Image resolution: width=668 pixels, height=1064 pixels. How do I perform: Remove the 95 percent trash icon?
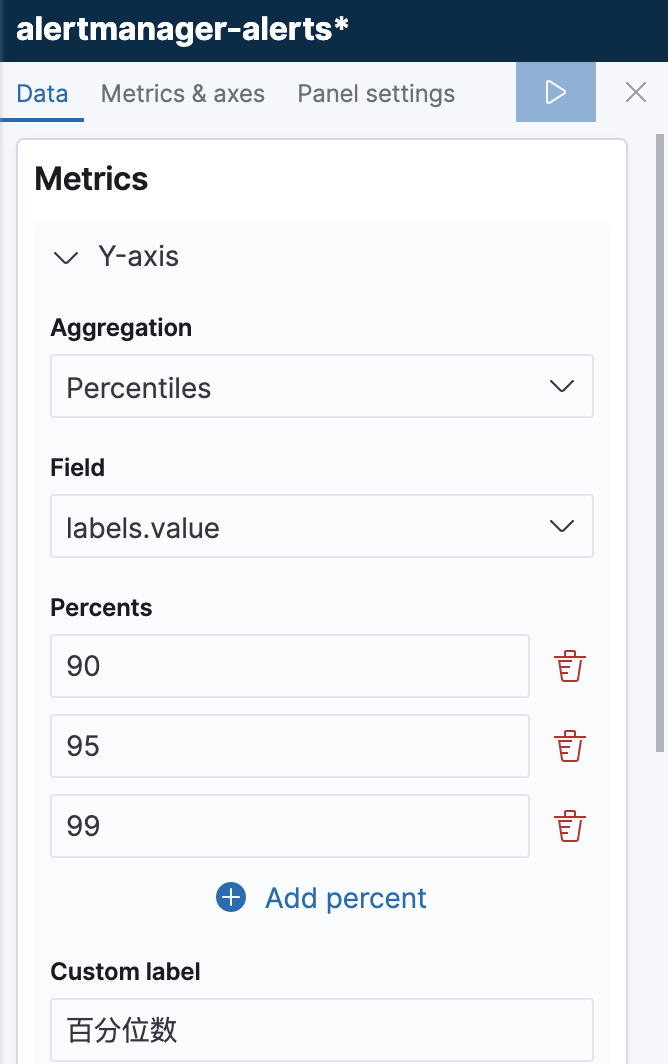point(570,746)
